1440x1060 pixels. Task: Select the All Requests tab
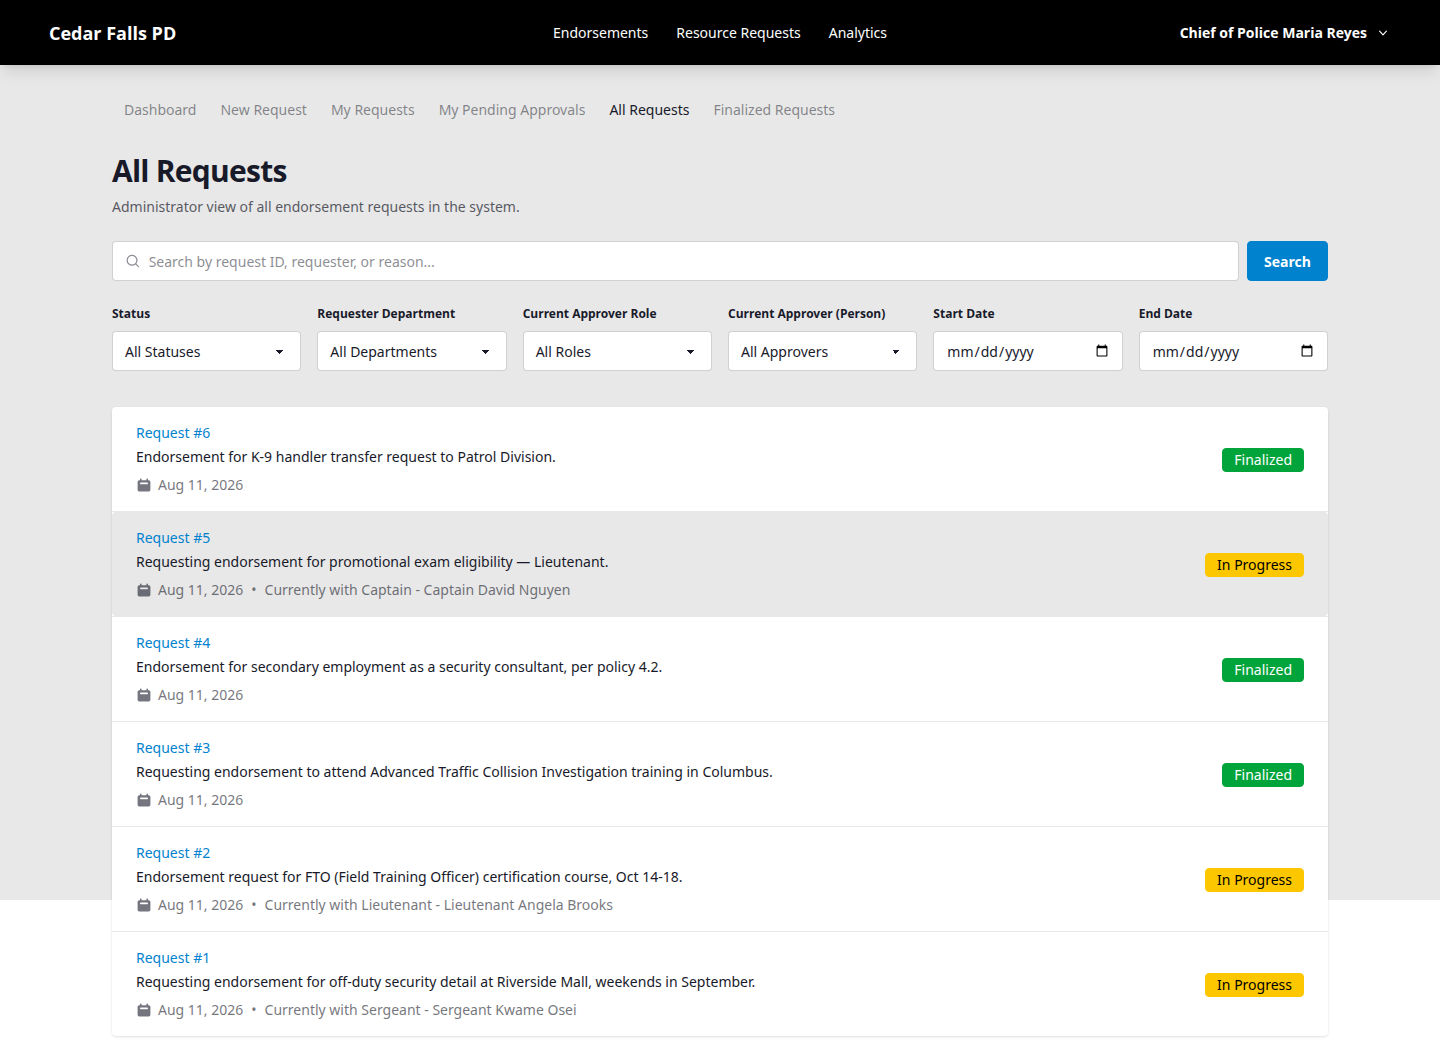(649, 110)
